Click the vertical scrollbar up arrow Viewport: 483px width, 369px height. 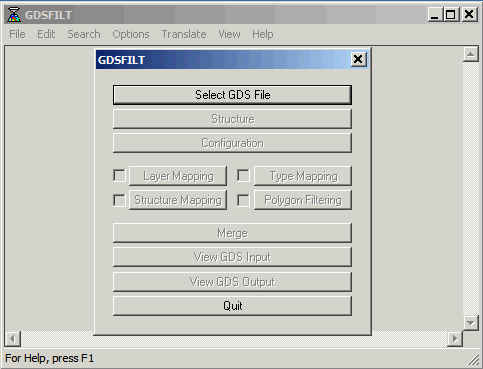click(x=471, y=54)
